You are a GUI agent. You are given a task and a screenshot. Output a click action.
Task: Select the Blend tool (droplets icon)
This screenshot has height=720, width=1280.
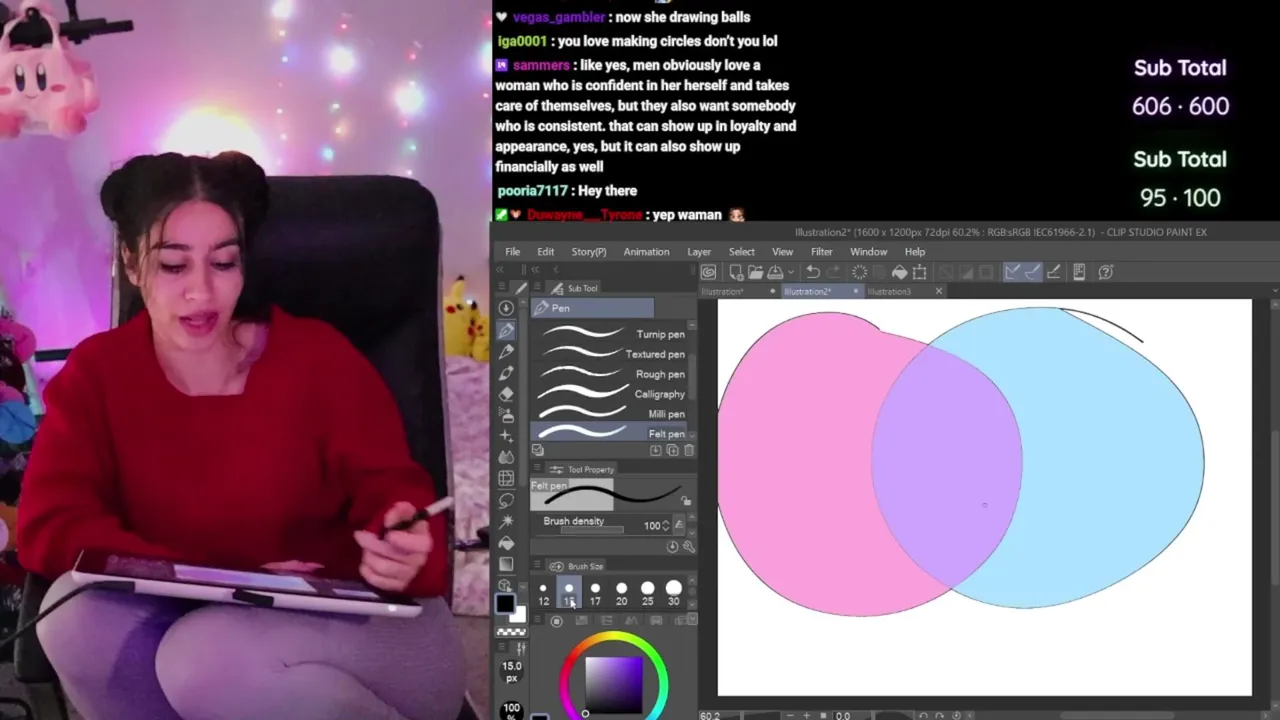506,457
